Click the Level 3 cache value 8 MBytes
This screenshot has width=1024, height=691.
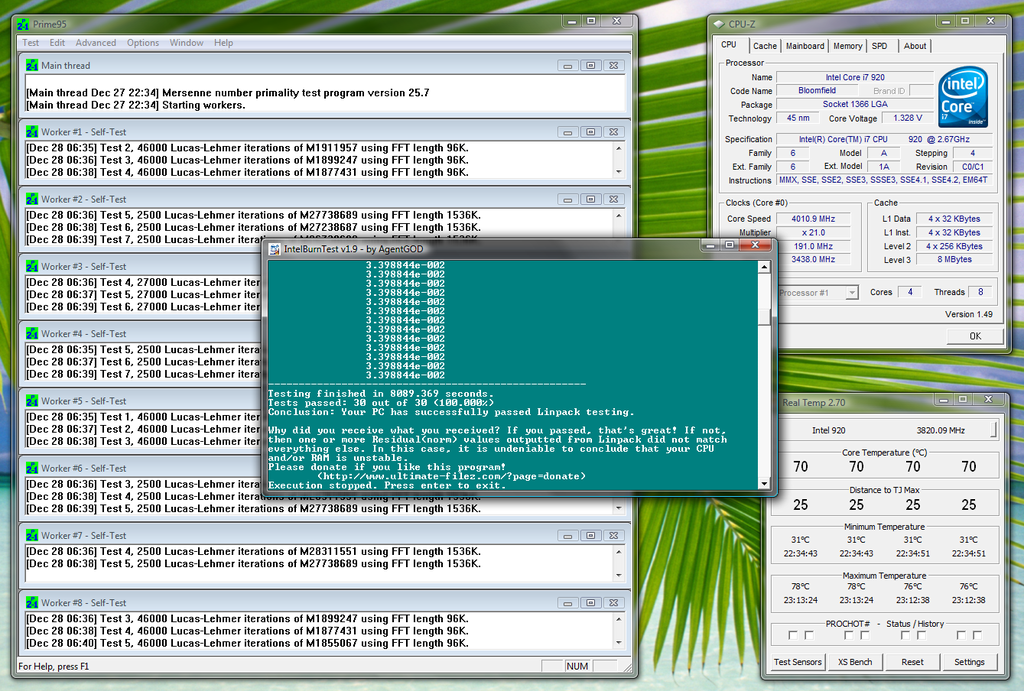tap(954, 259)
